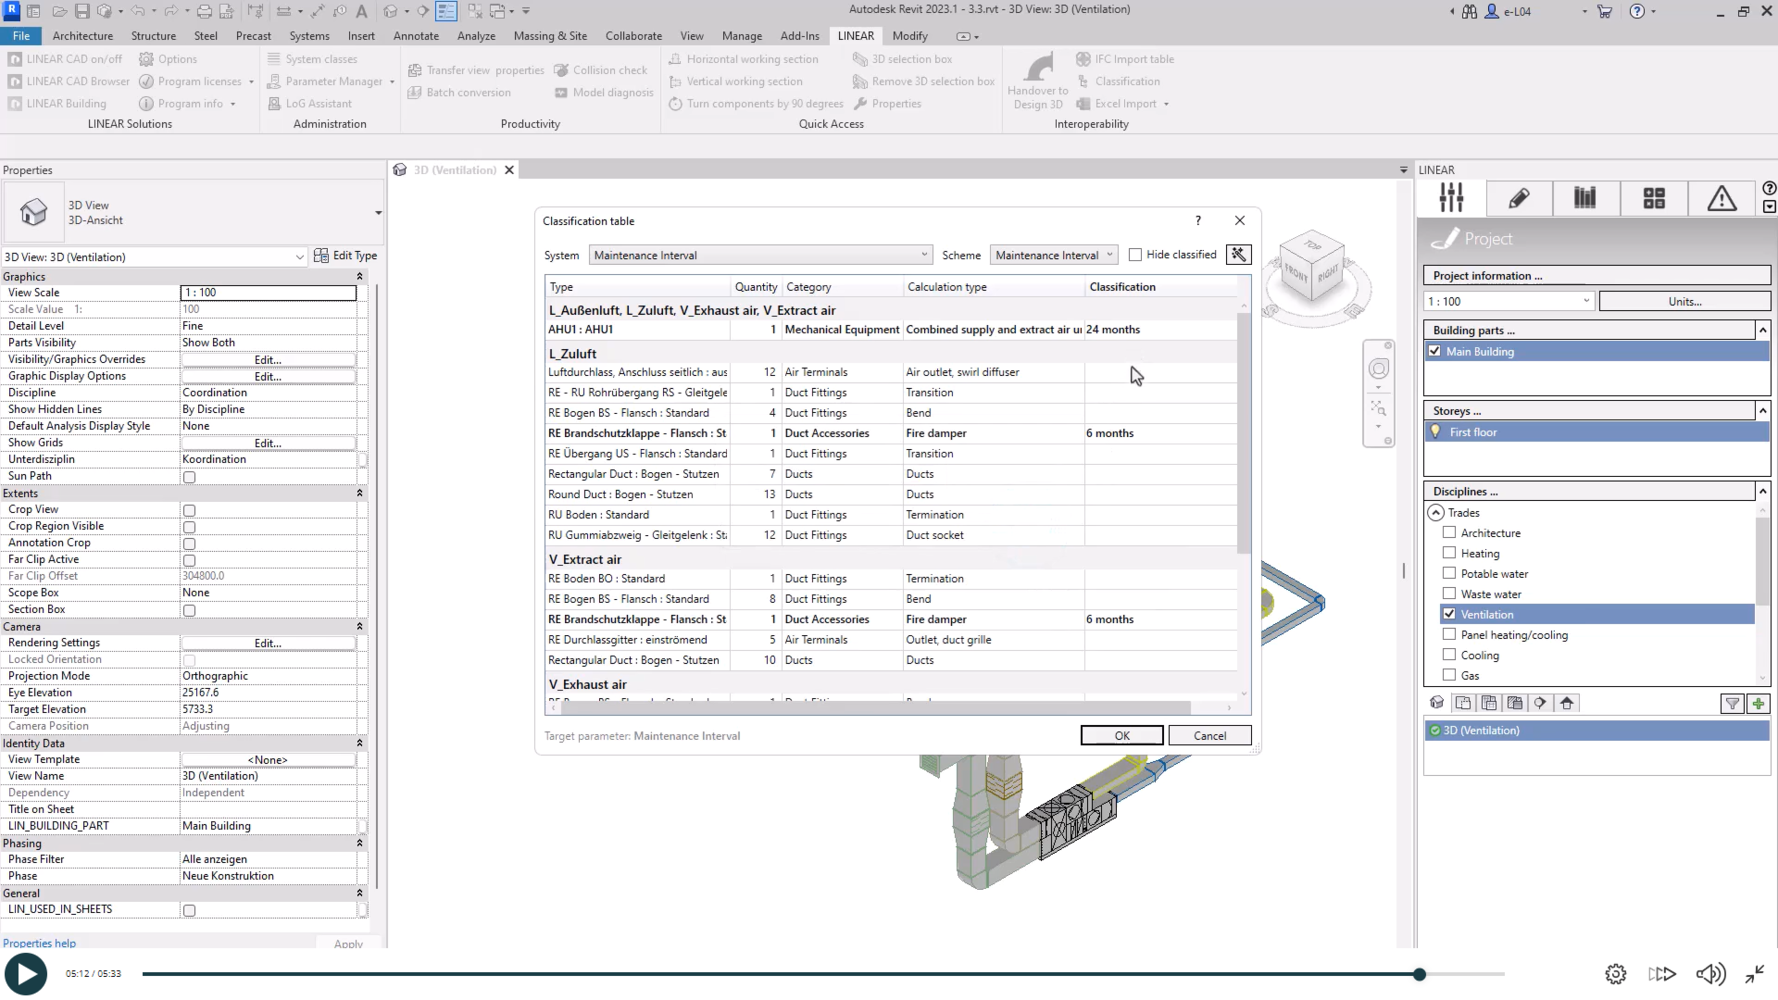This screenshot has height=1000, width=1778.
Task: Click the filter icon above view list
Action: pyautogui.click(x=1732, y=704)
